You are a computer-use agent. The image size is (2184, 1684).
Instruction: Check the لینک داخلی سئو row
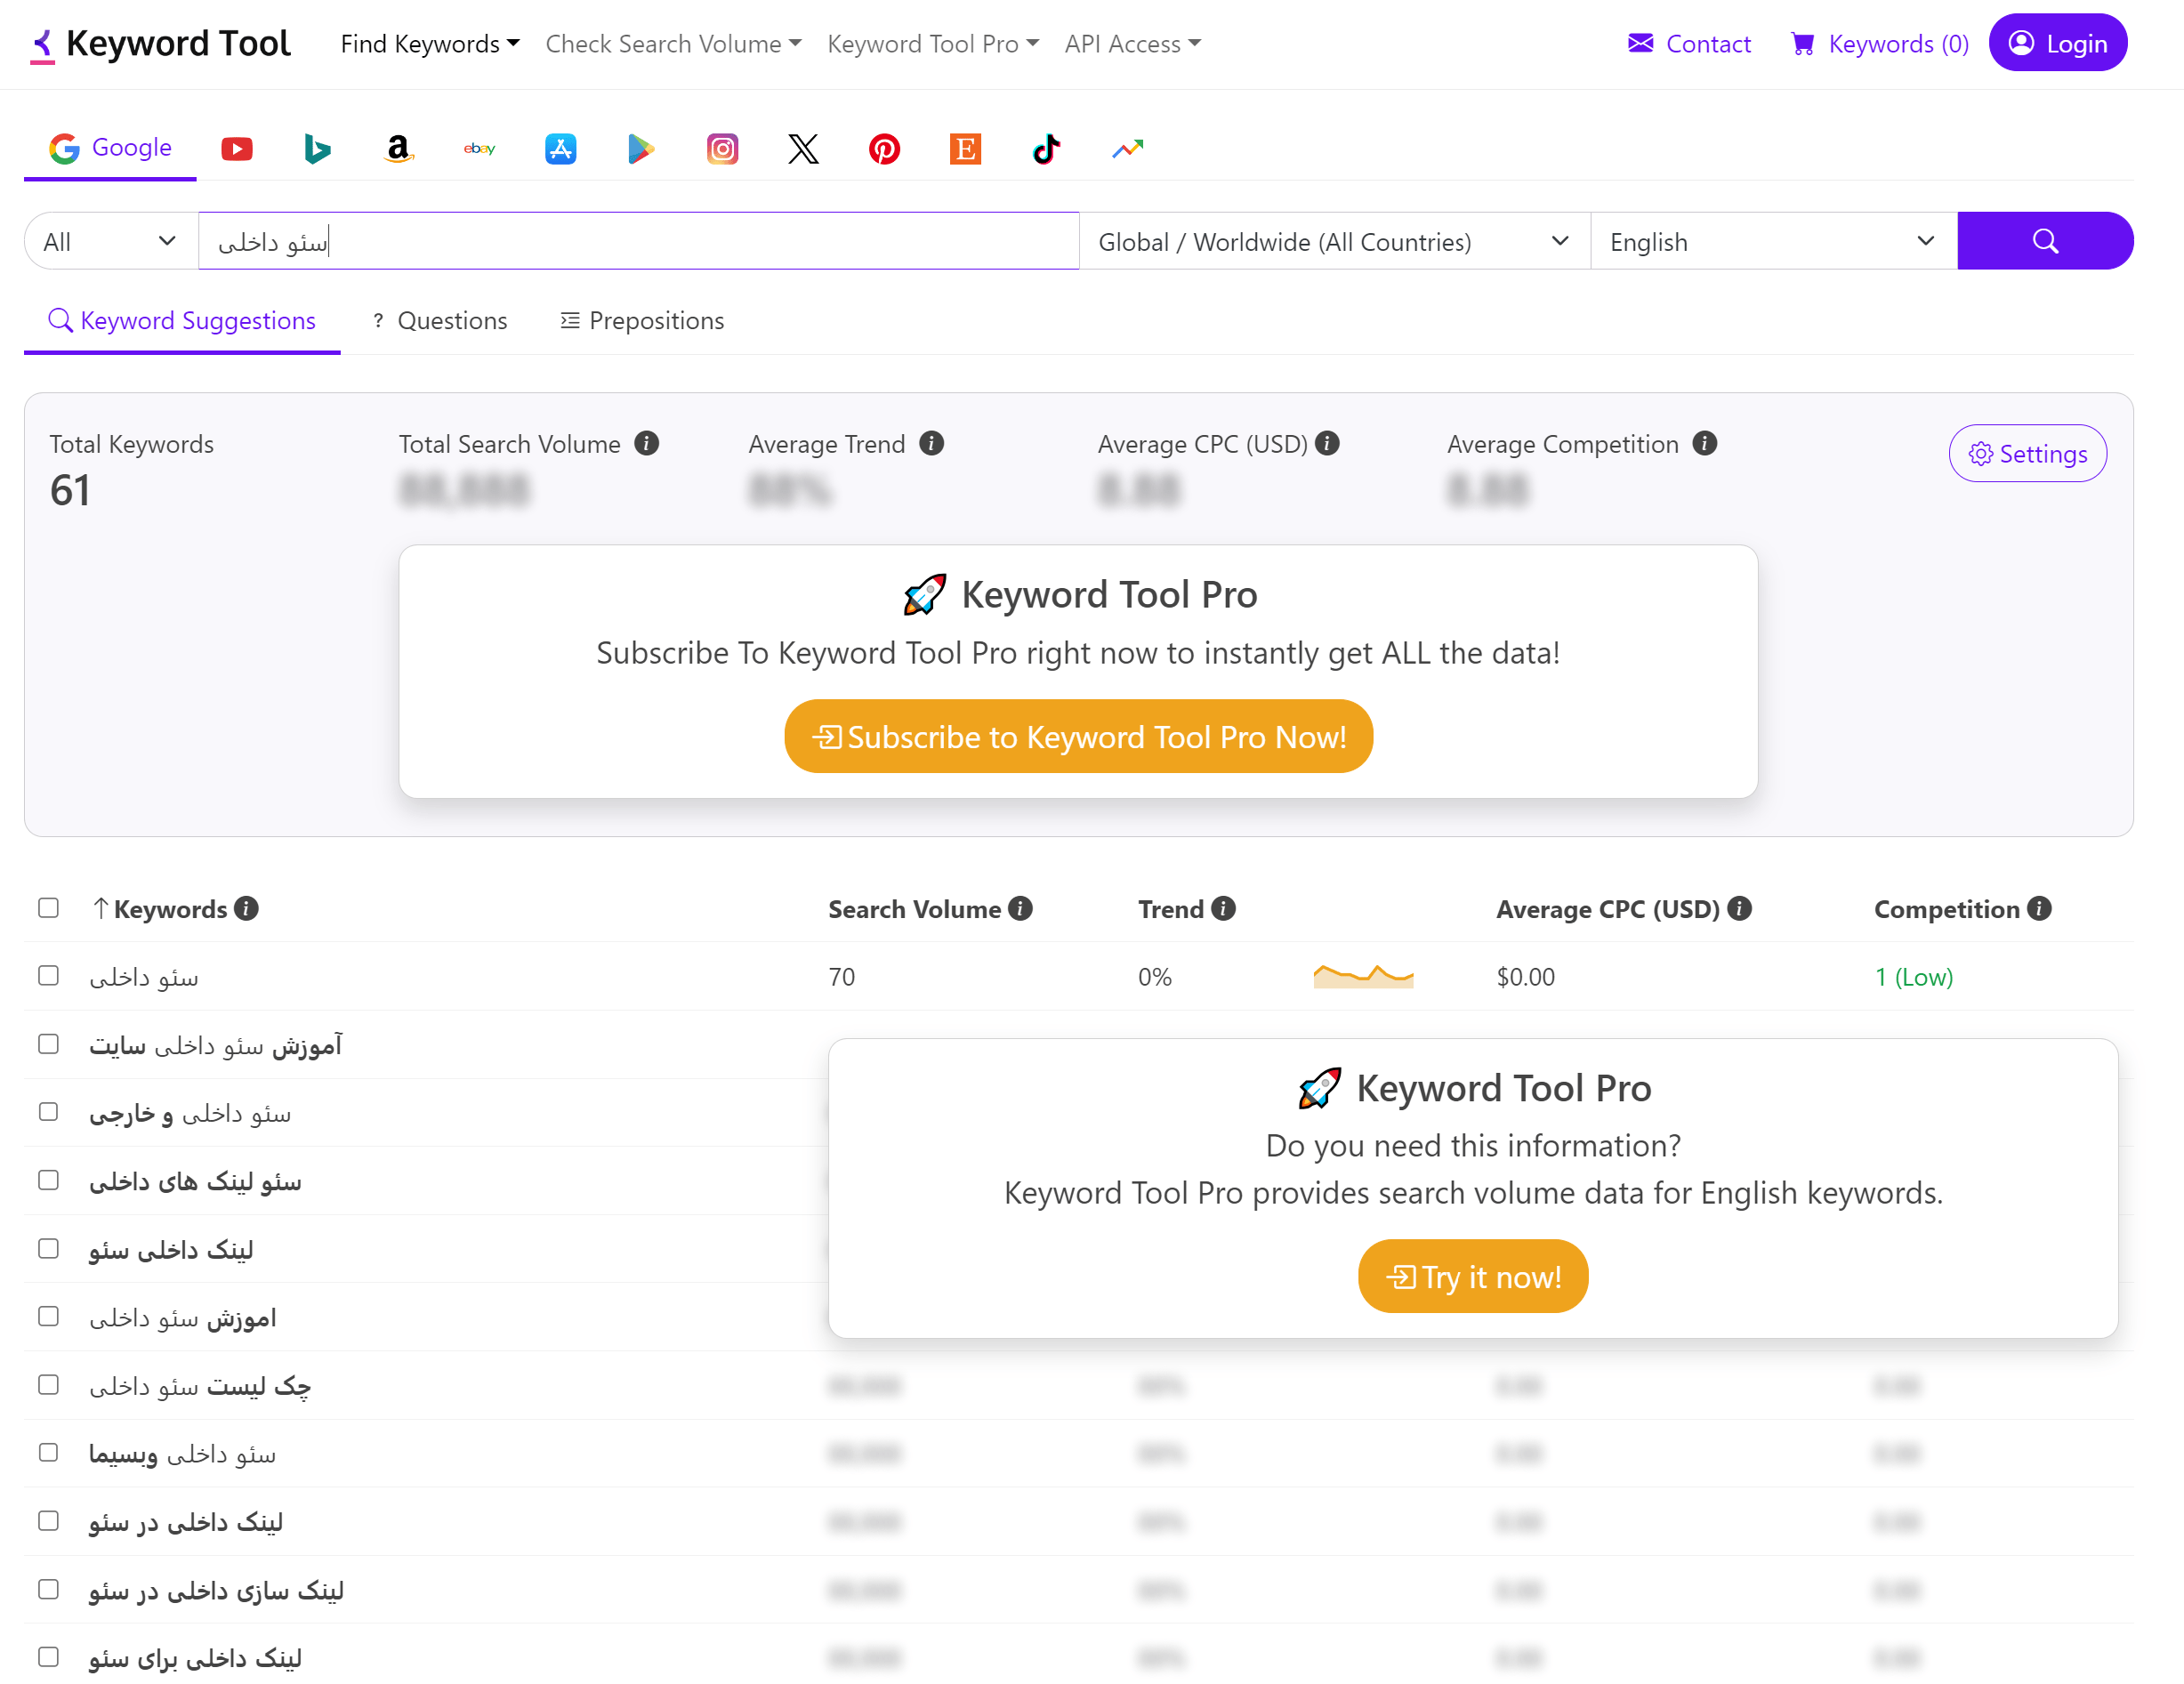click(x=48, y=1249)
